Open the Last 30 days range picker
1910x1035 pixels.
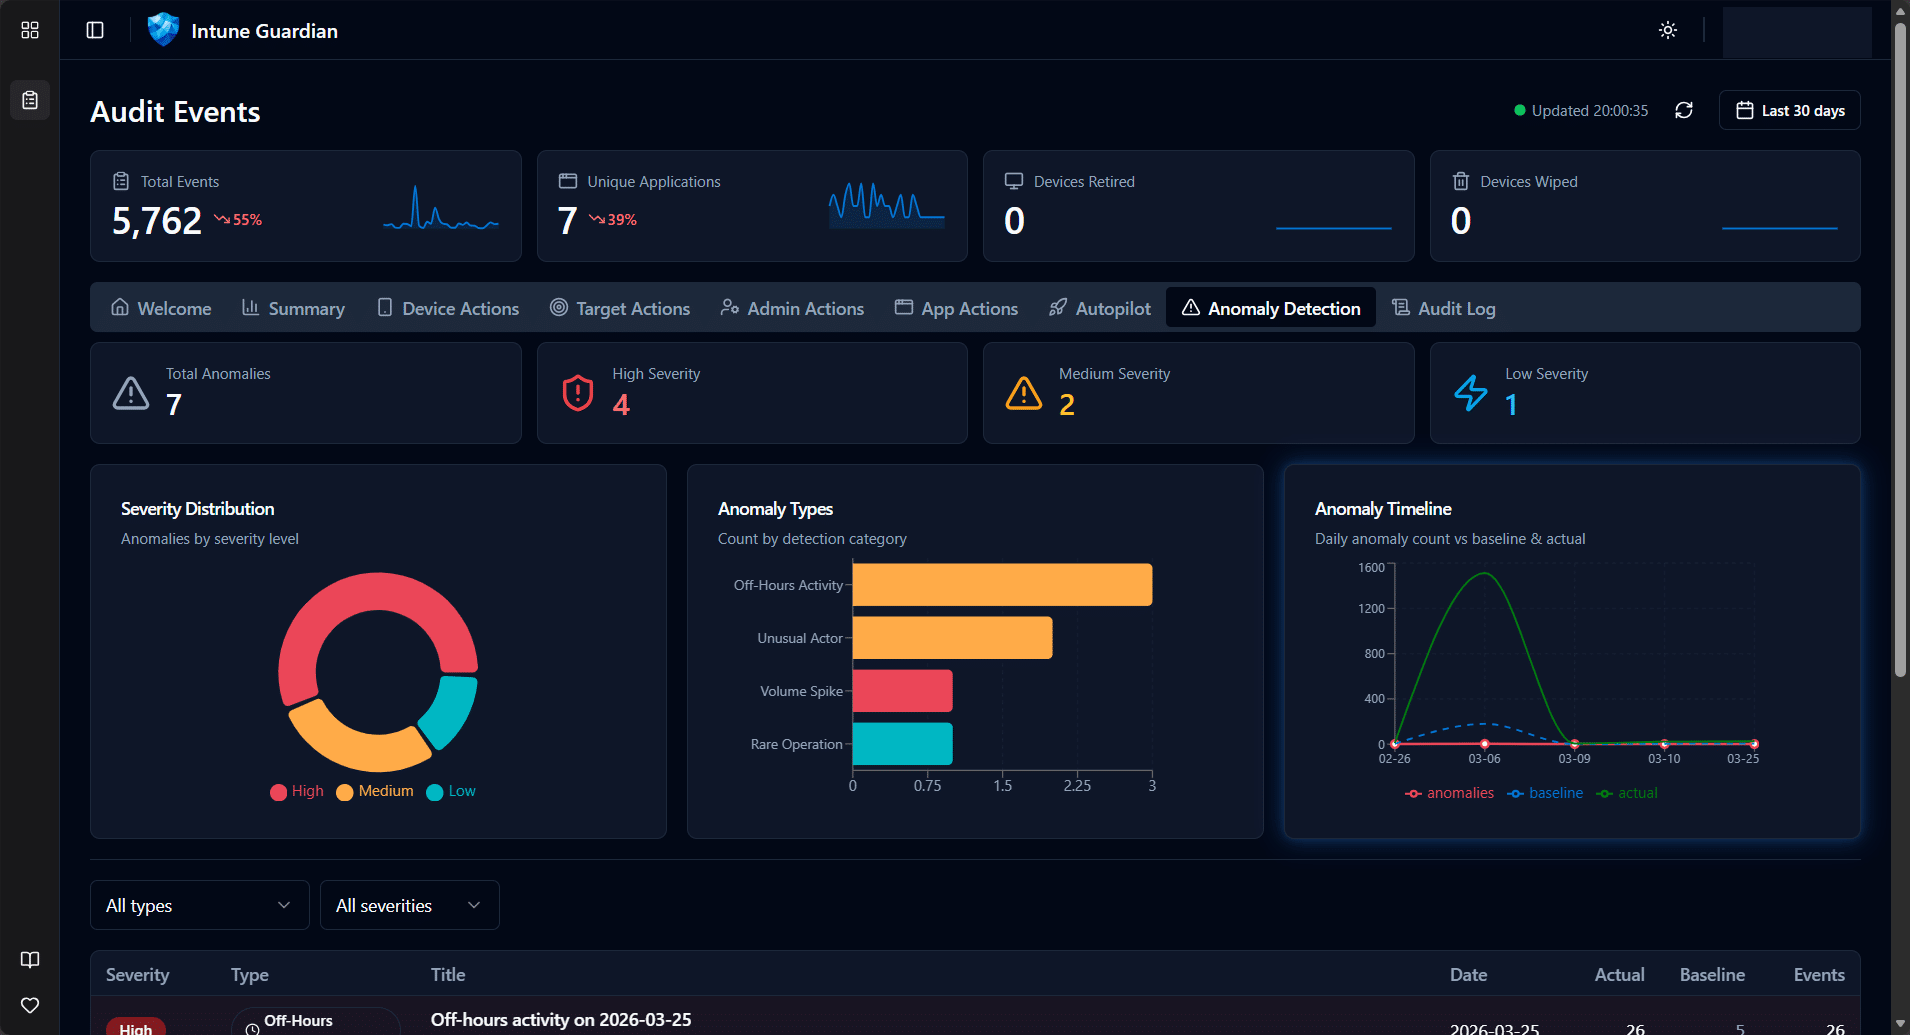coord(1789,110)
